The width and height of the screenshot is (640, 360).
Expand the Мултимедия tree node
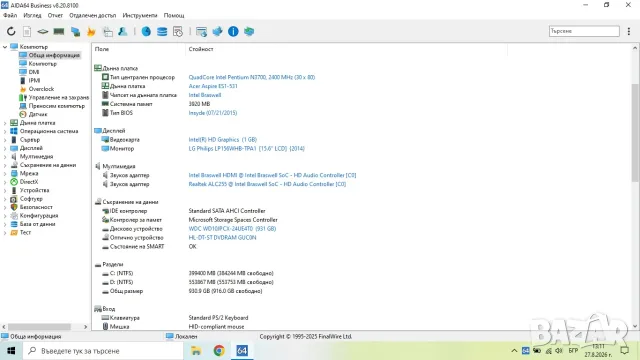(5, 157)
